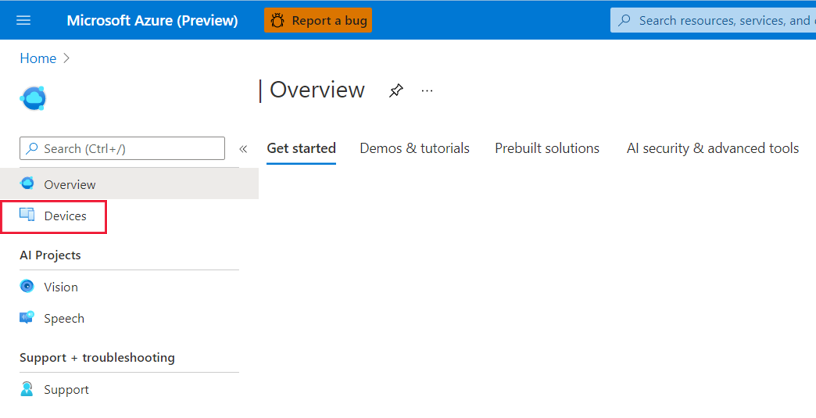The height and width of the screenshot is (418, 816).
Task: Click the Support person icon
Action: point(27,389)
